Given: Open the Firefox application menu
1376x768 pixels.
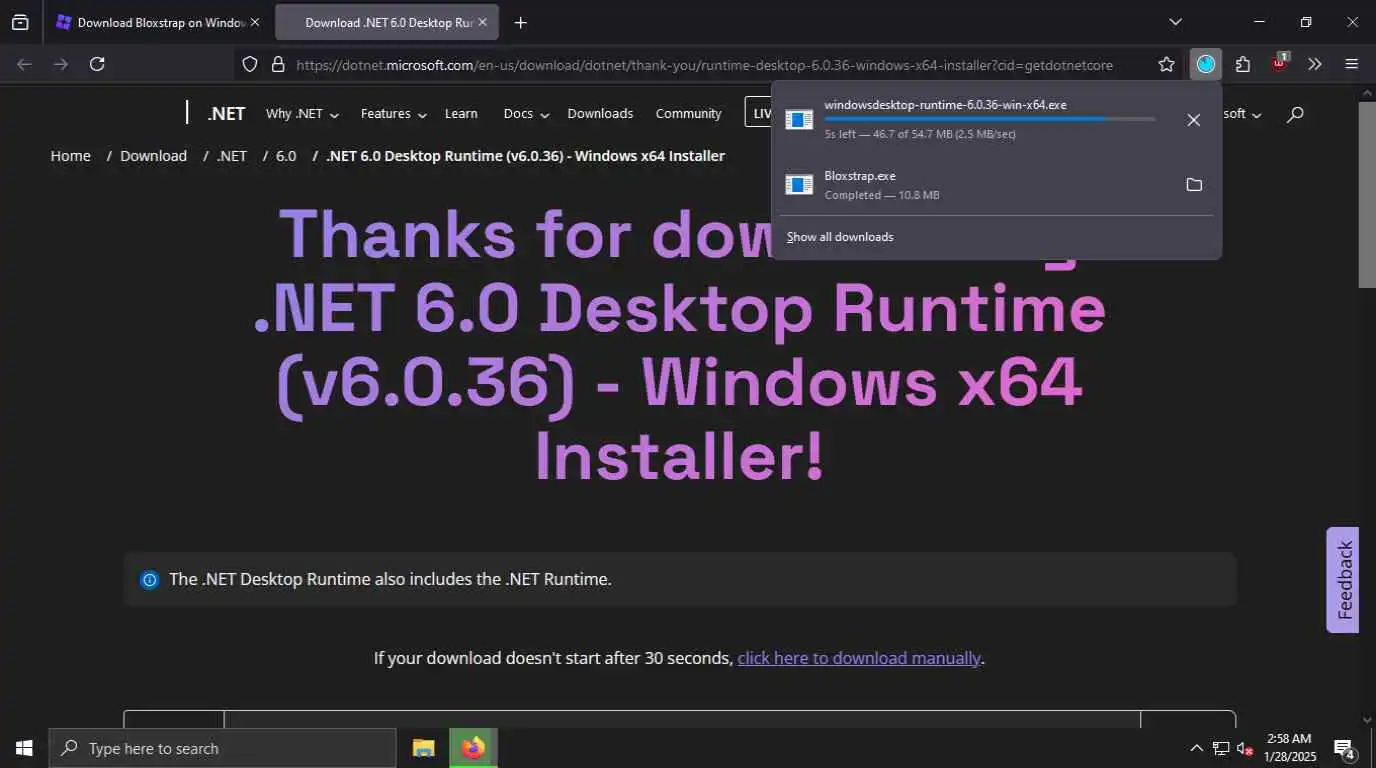Looking at the screenshot, I should [1351, 64].
